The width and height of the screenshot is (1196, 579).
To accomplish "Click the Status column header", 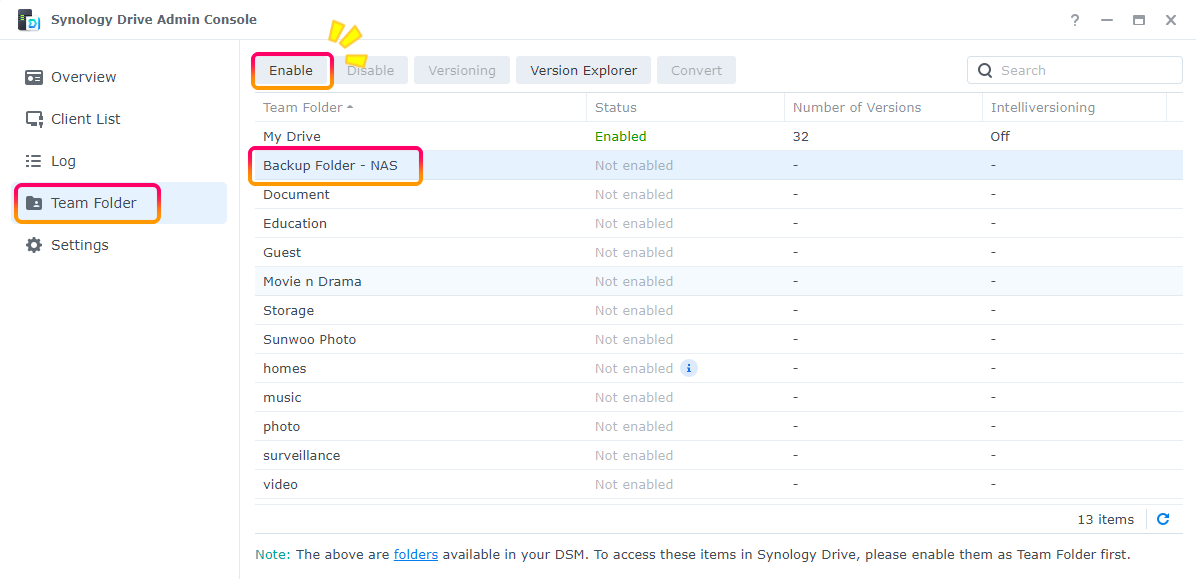I will coord(685,108).
